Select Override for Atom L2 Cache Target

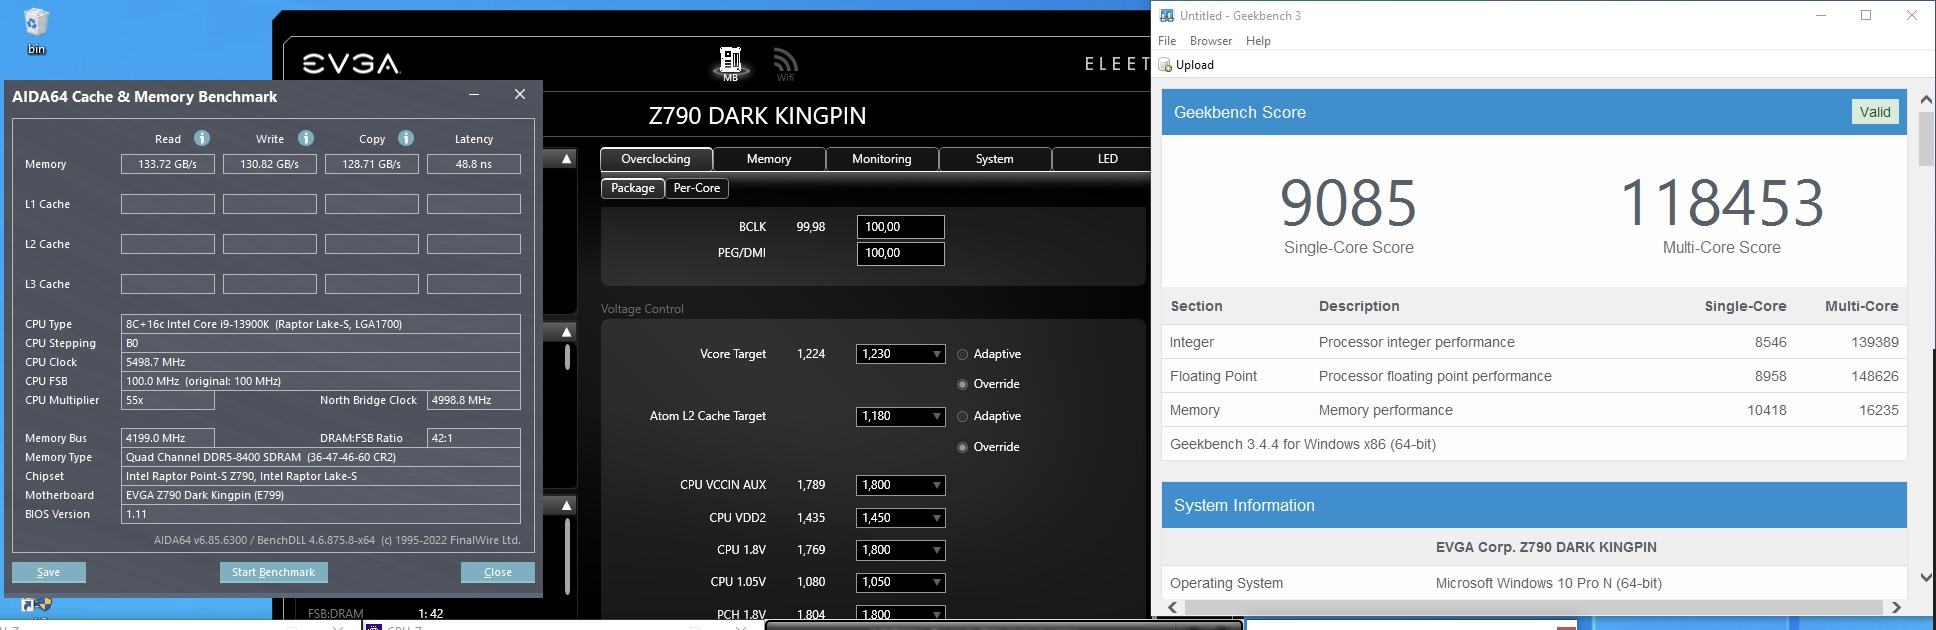(962, 447)
